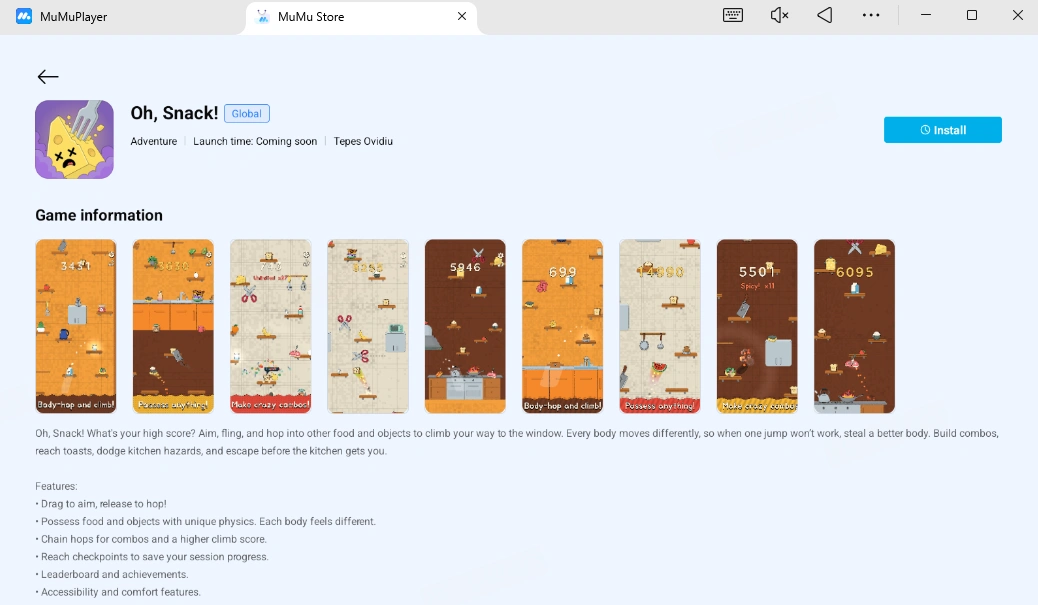Screen dimensions: 1038x605
Task: Click the Oh, Snack! cheese app icon
Action: tap(74, 140)
